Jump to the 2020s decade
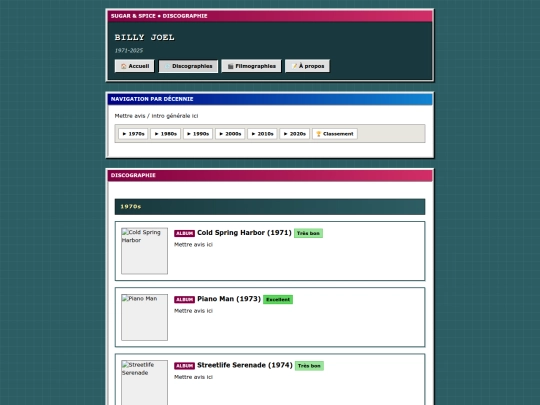The width and height of the screenshot is (540, 405). pos(294,134)
